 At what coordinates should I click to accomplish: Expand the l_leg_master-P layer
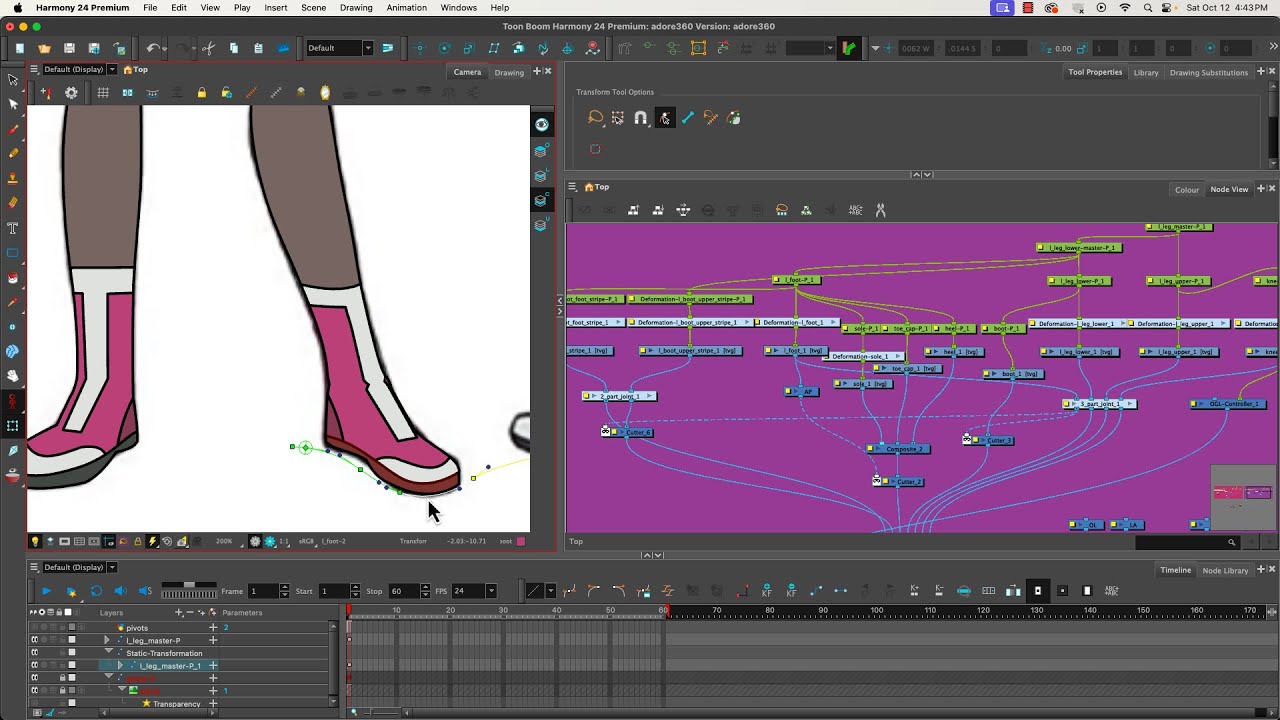(x=107, y=640)
